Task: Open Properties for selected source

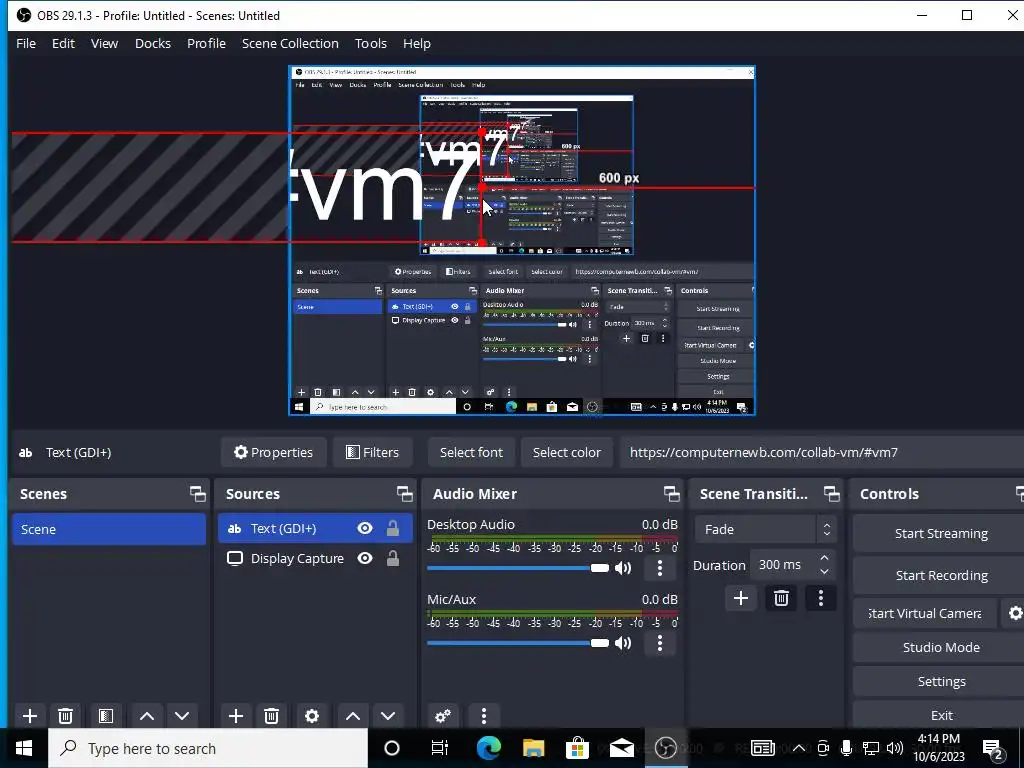Action: pos(274,452)
